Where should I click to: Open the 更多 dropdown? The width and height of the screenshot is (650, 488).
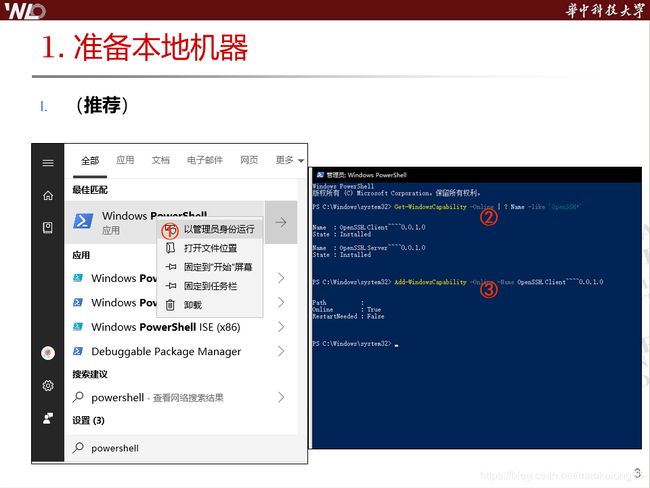click(x=290, y=160)
